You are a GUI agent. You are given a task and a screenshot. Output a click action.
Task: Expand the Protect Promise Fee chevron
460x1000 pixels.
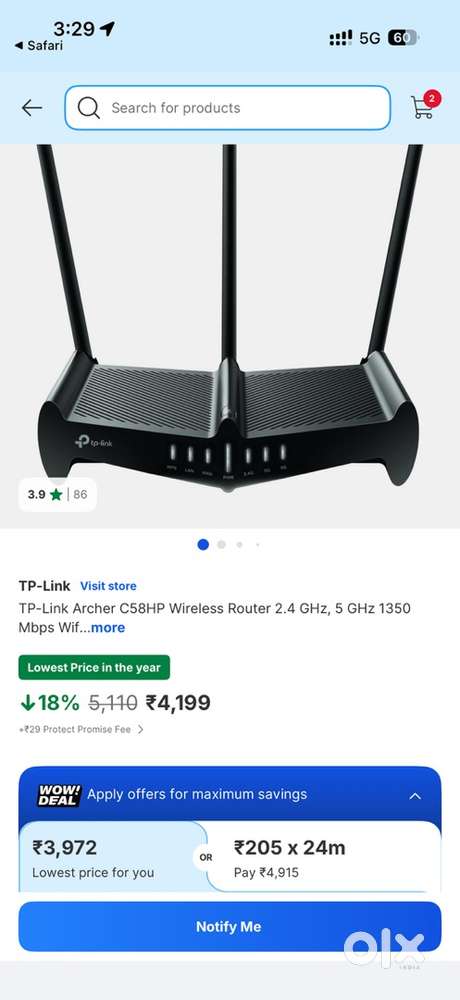click(x=141, y=729)
